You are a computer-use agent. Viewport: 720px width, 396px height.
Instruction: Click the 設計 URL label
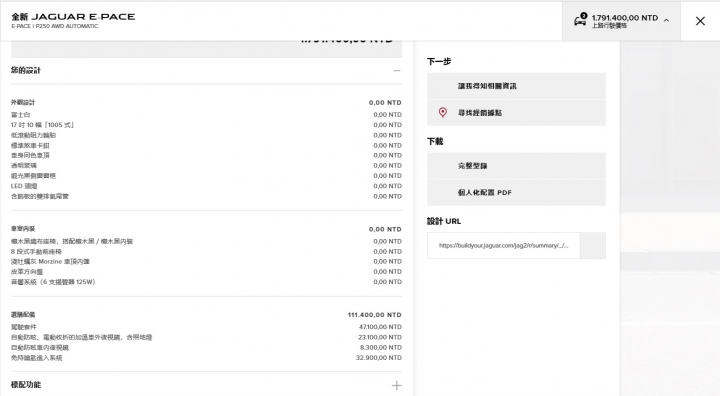(444, 221)
